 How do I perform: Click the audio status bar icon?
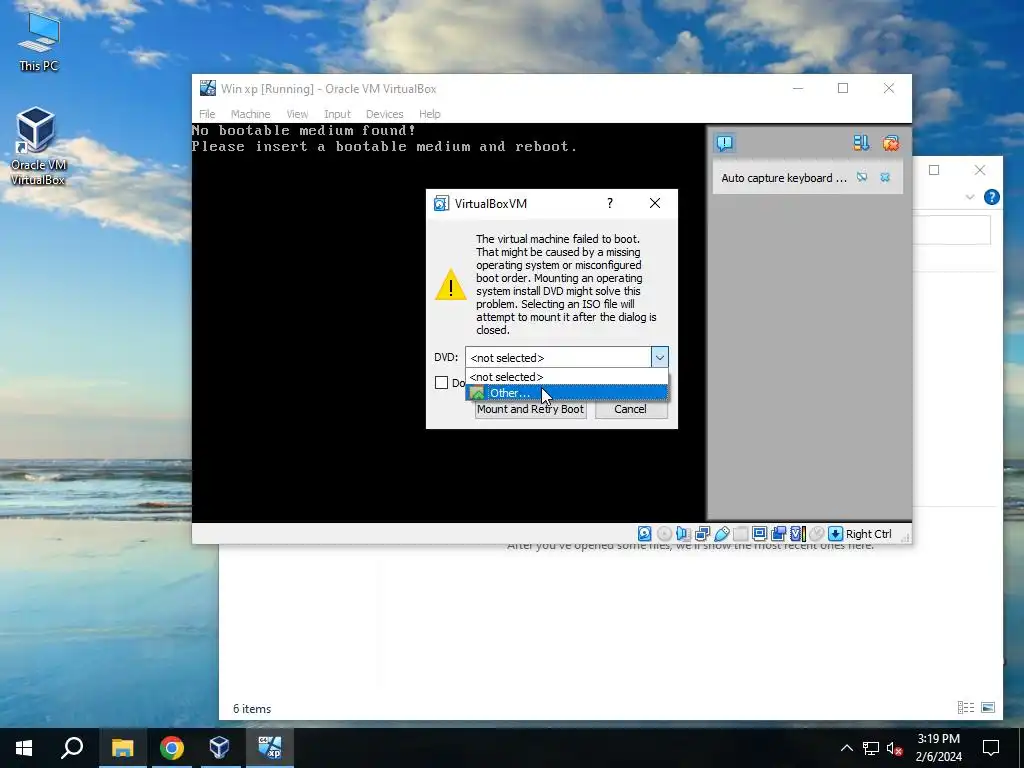click(683, 534)
